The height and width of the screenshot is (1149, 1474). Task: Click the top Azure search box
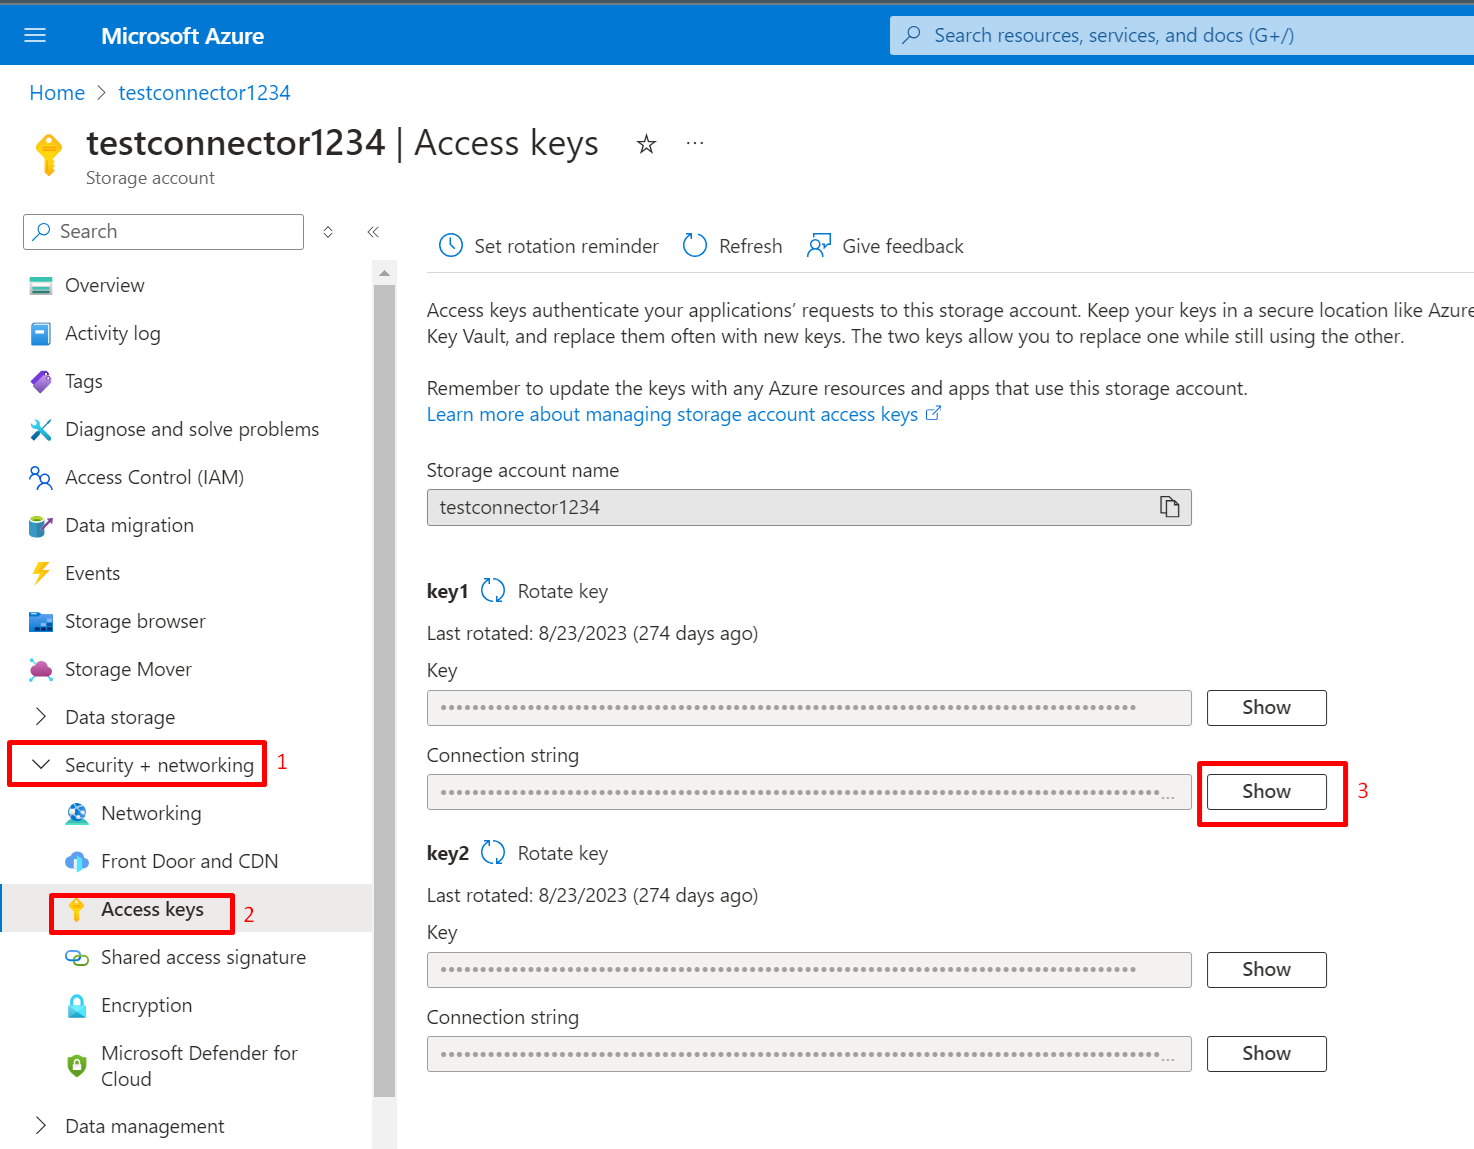click(x=1180, y=36)
